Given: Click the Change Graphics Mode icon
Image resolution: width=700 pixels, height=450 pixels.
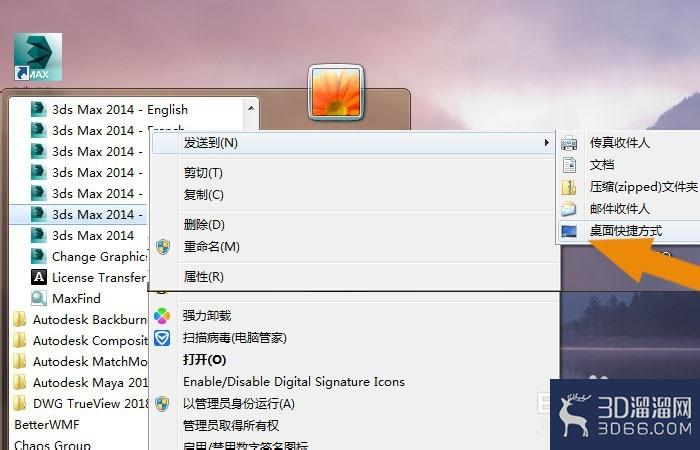Looking at the screenshot, I should click(38, 256).
